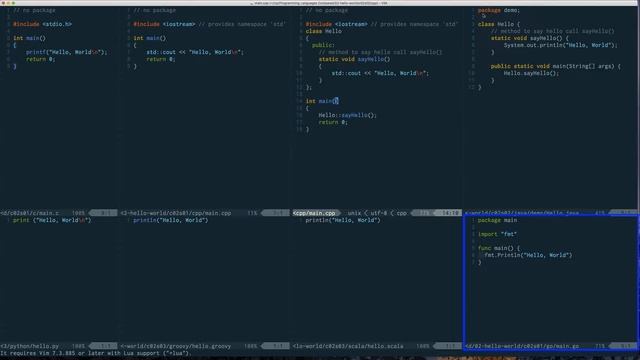Click the '<2-hello-world/c02s01/cpp/main.cpp' status line
This screenshot has height=360, width=640.
205,213
